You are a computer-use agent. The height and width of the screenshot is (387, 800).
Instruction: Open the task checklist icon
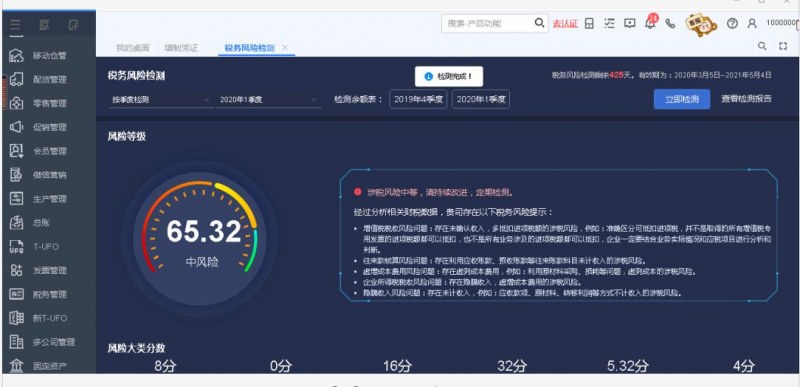point(609,23)
